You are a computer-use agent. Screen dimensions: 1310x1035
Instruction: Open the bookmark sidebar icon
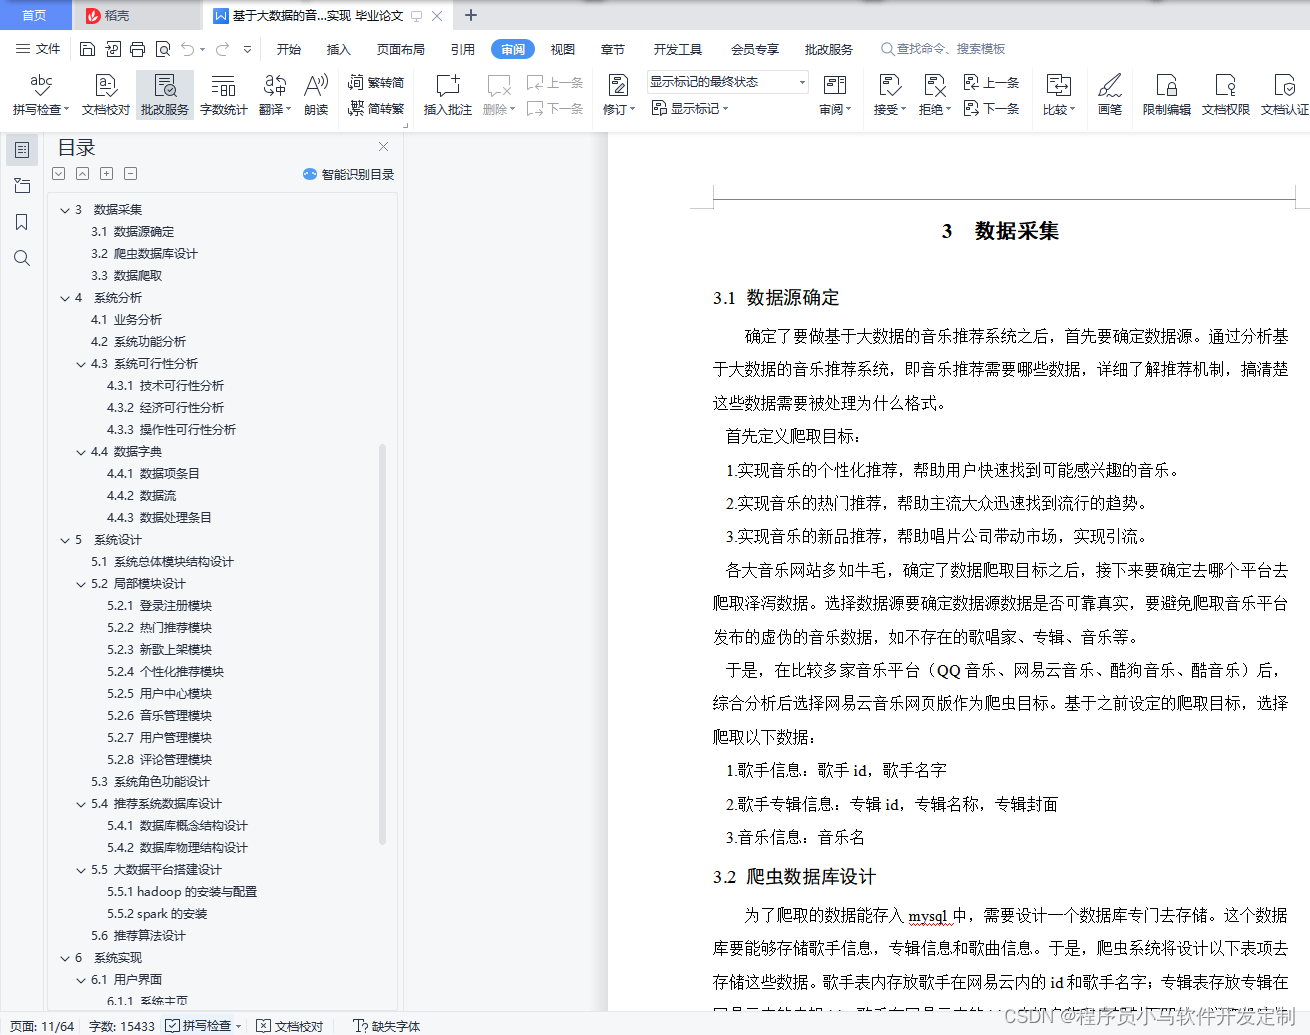click(22, 222)
